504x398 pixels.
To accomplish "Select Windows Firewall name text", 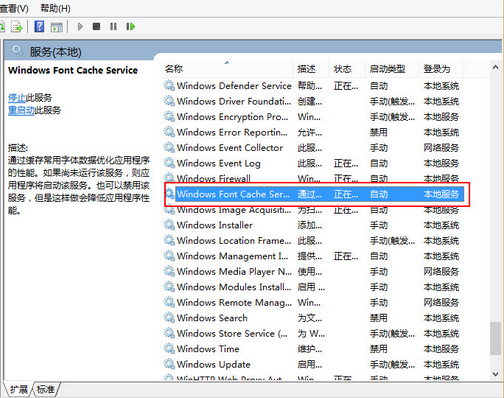I will [213, 178].
